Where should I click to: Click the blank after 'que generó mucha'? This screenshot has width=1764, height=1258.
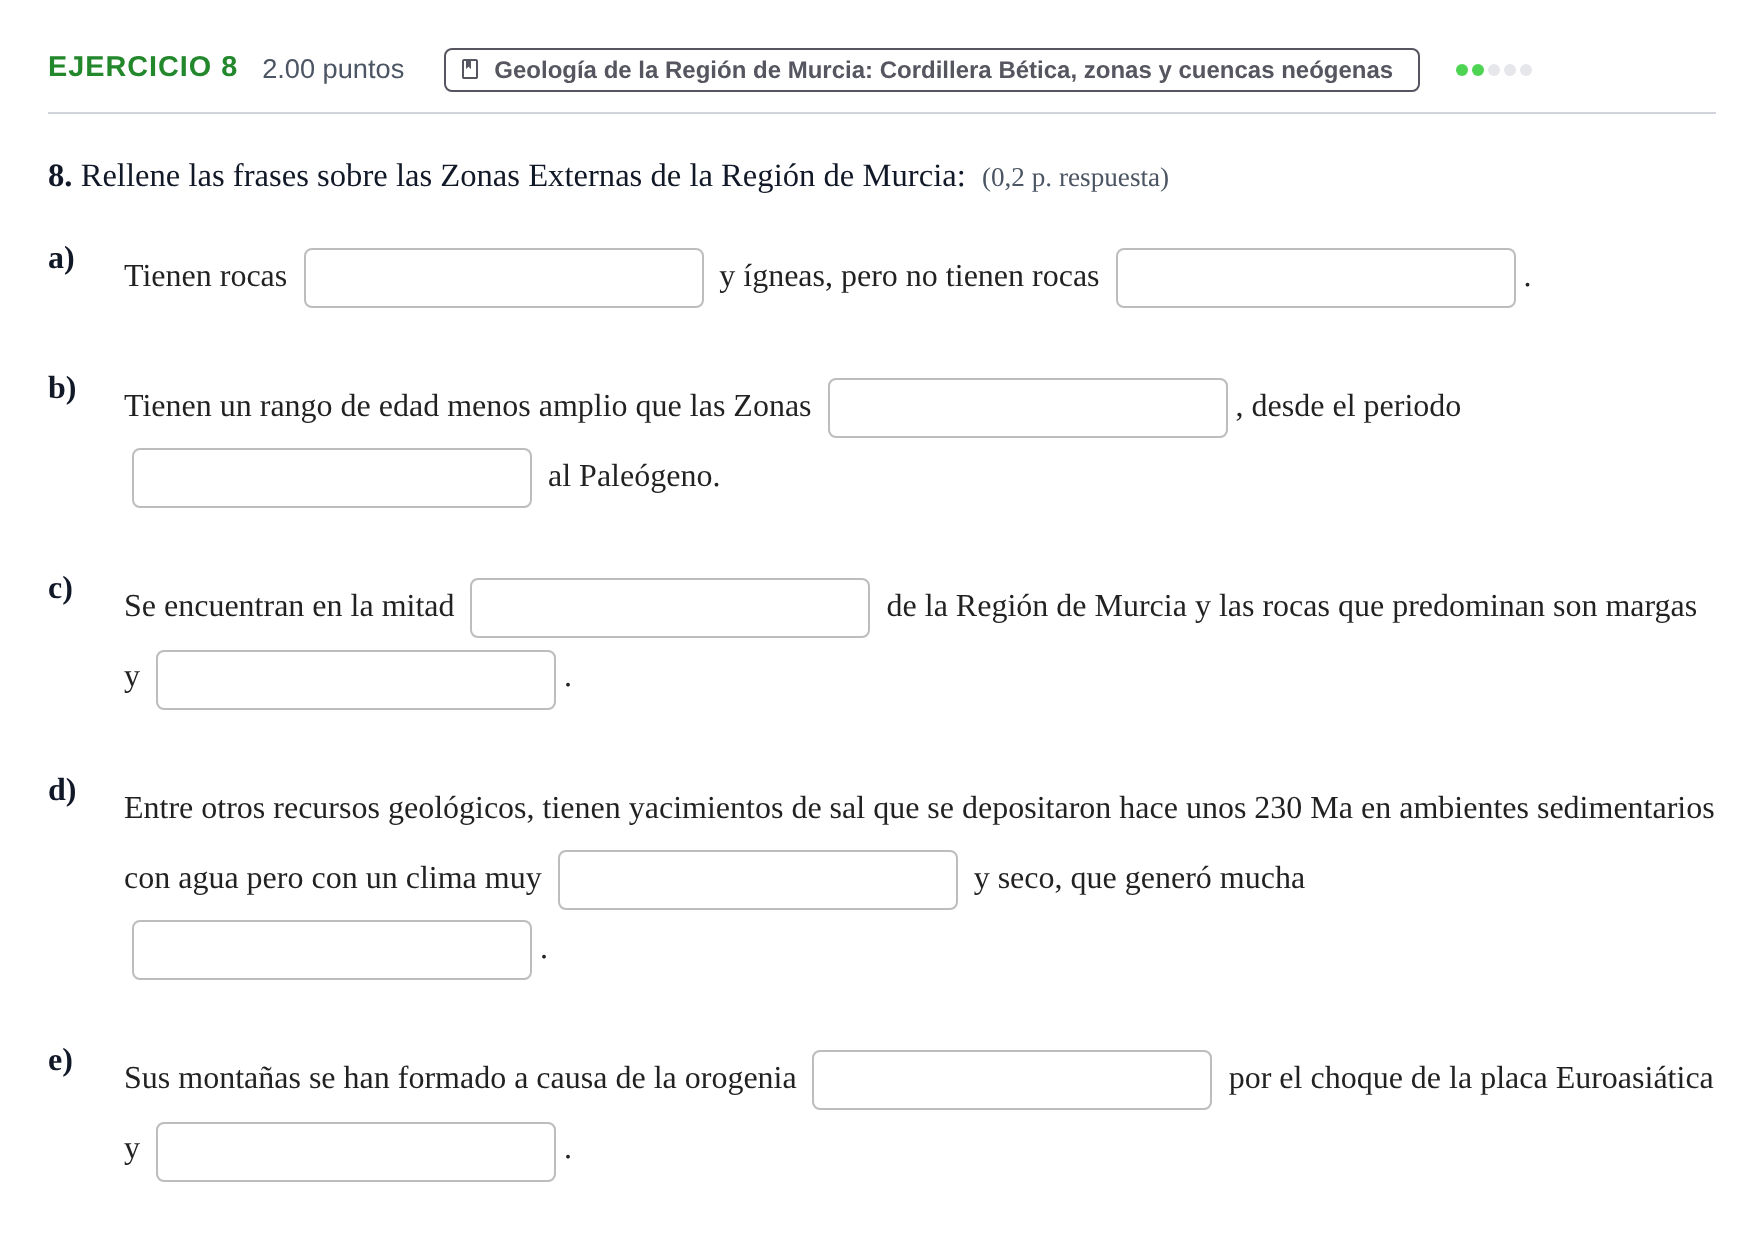332,950
